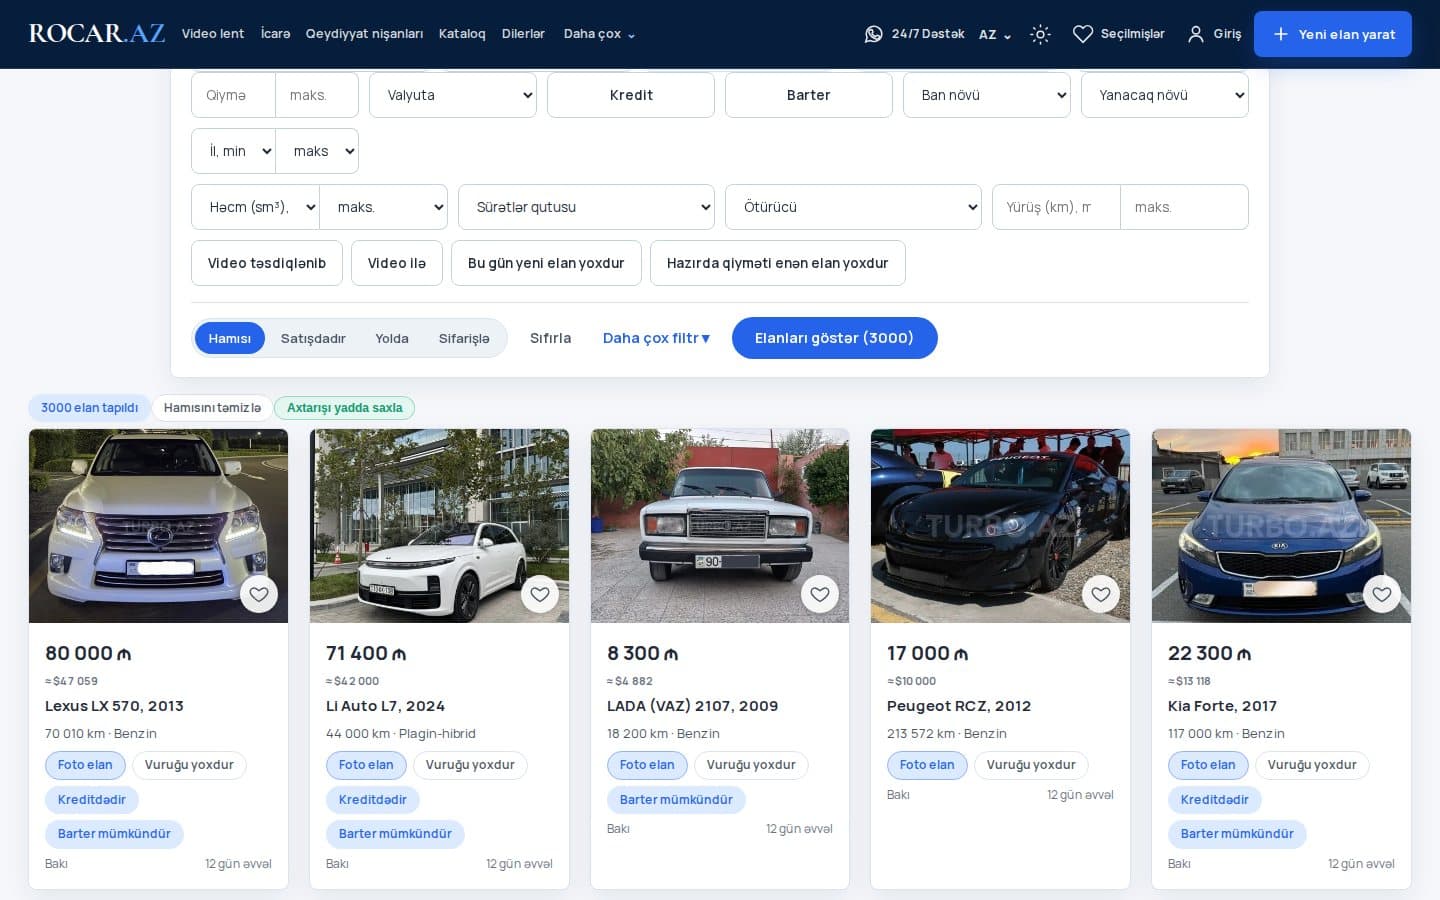1440x900 pixels.
Task: Expand the Daha çox navigation menu
Action: (x=599, y=34)
